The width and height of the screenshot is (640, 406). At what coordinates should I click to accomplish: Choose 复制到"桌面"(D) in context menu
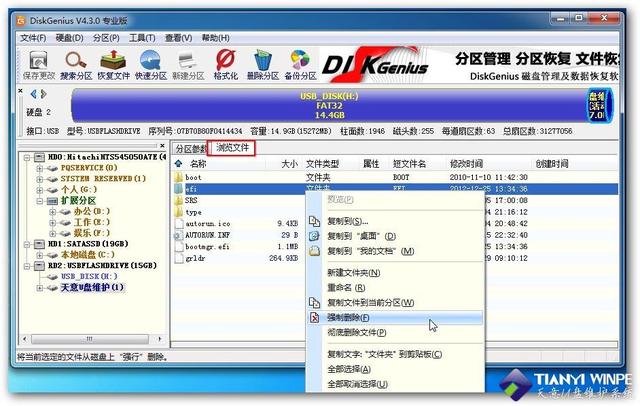[395, 236]
